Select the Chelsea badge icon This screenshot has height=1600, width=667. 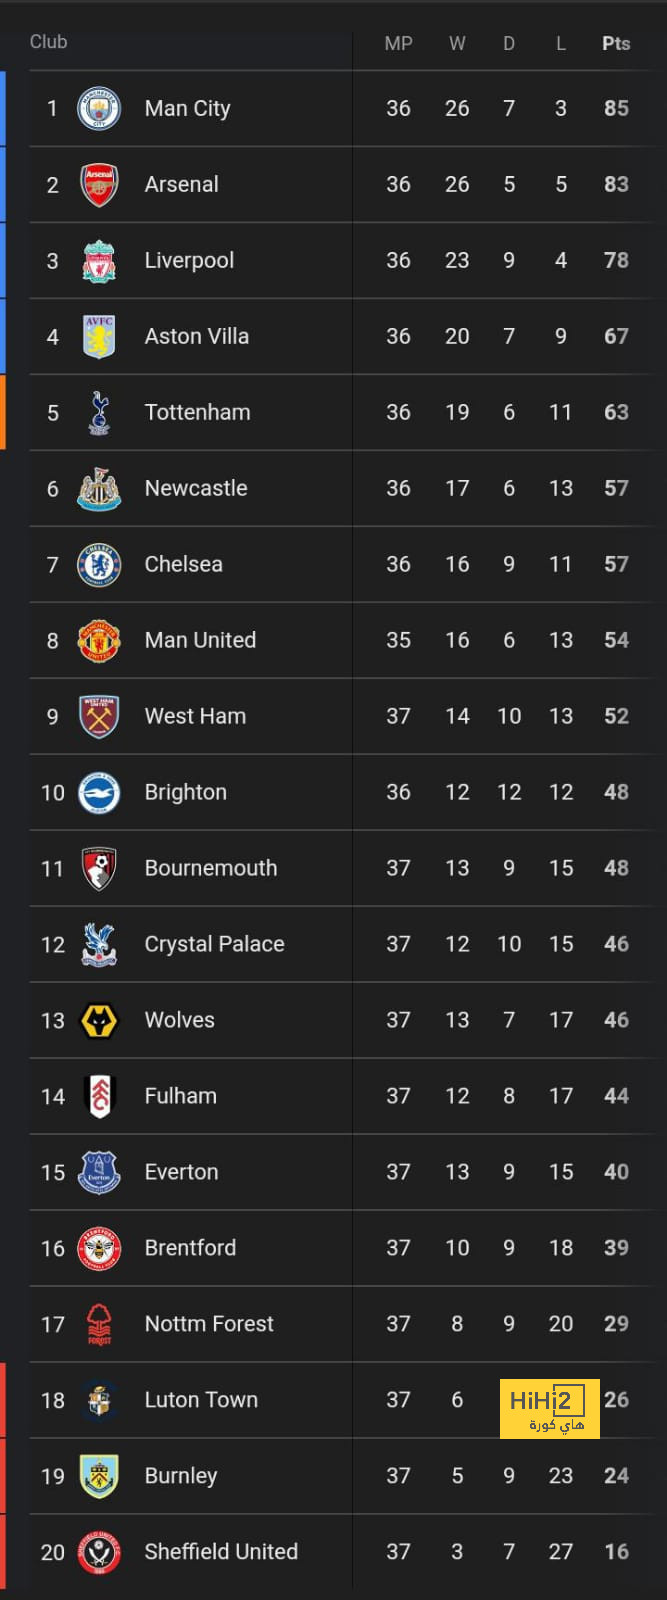[x=99, y=564]
